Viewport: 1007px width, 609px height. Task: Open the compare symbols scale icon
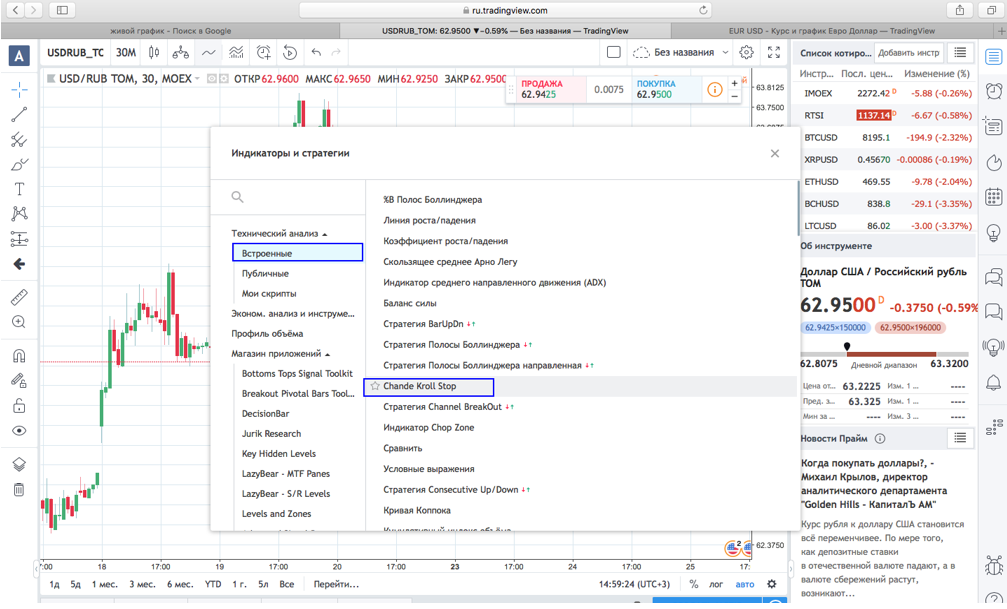click(180, 53)
